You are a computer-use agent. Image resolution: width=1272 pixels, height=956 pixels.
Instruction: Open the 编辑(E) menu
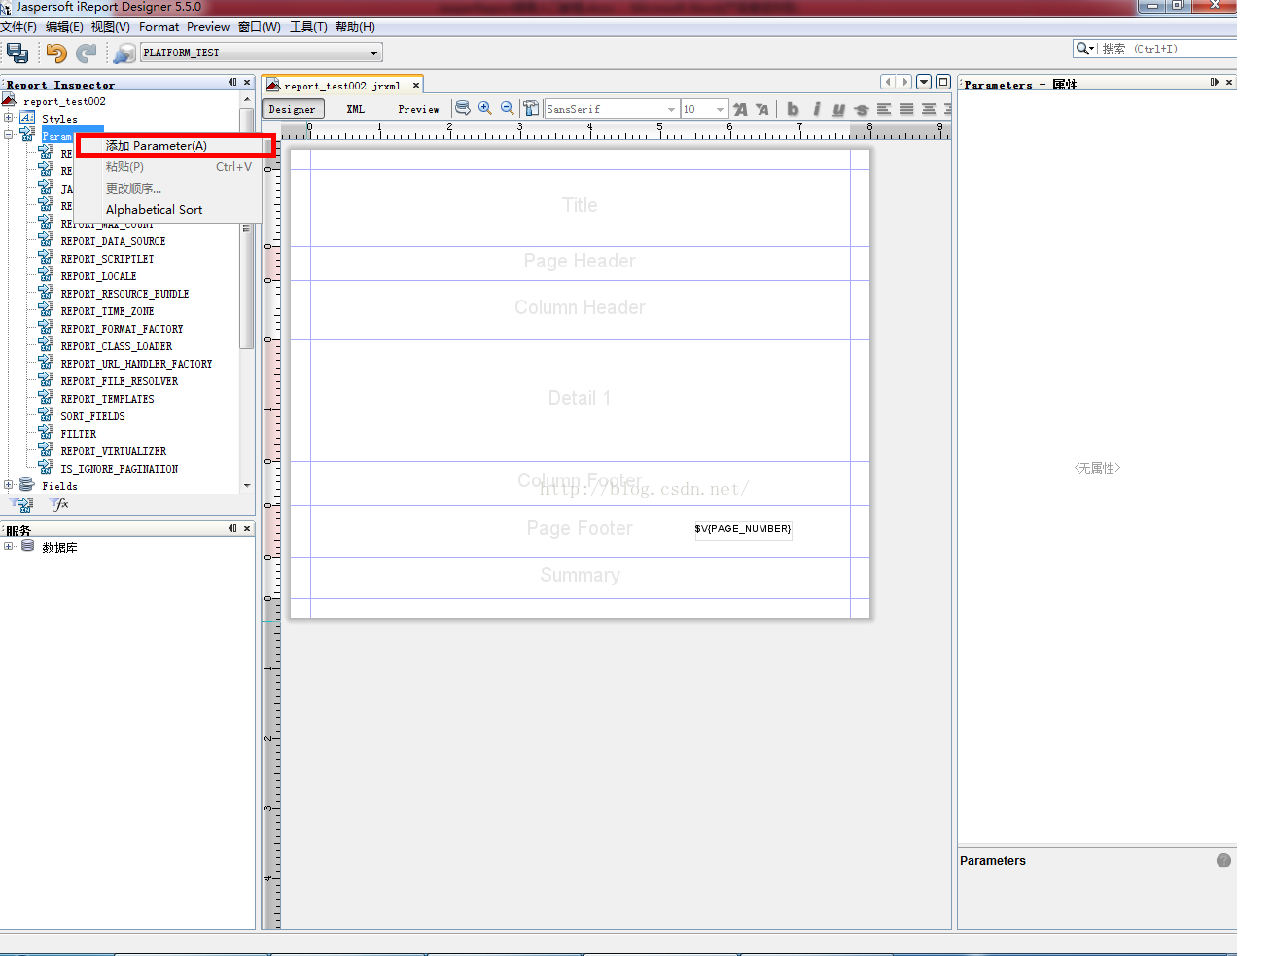(65, 27)
